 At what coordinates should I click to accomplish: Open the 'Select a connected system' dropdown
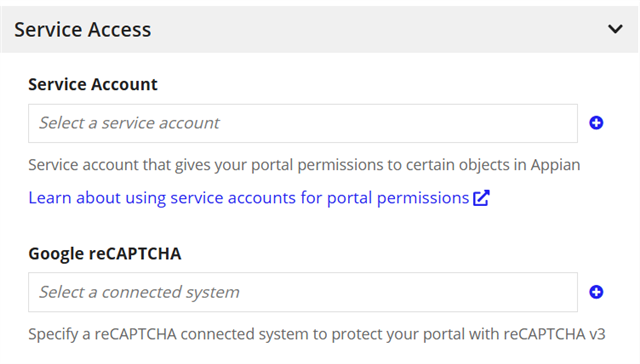pos(303,292)
